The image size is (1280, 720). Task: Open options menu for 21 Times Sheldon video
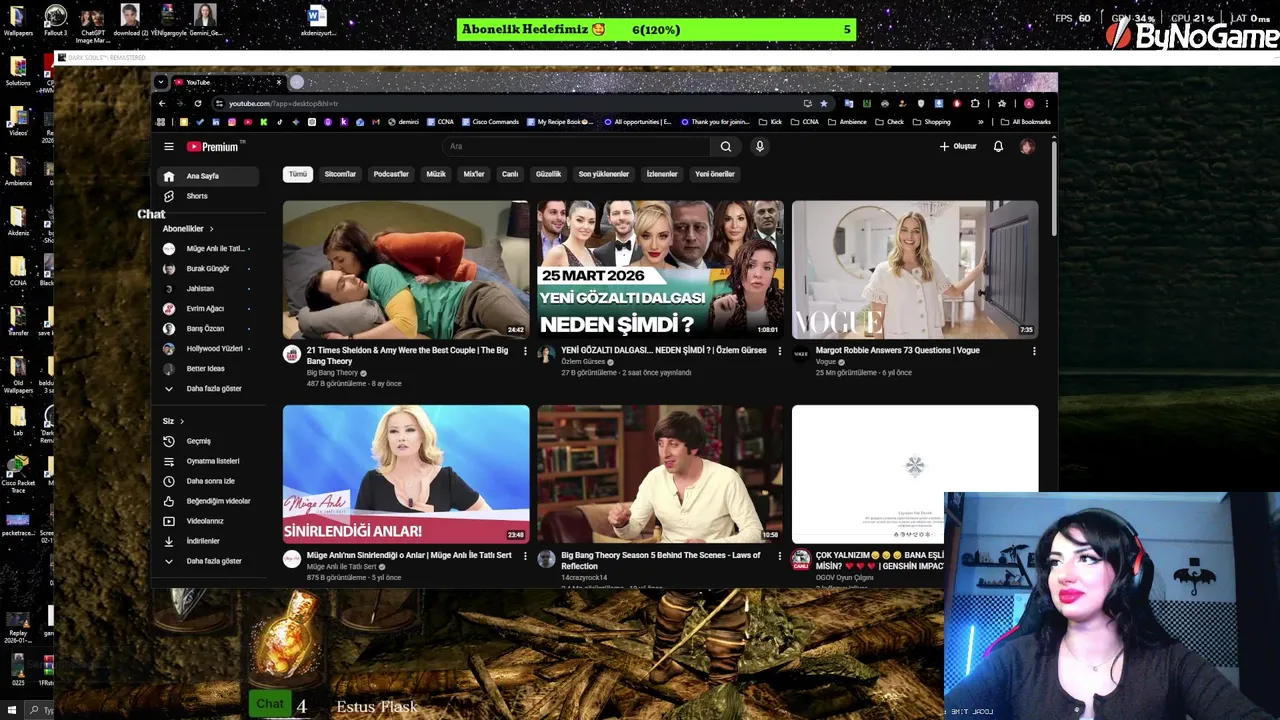click(525, 351)
